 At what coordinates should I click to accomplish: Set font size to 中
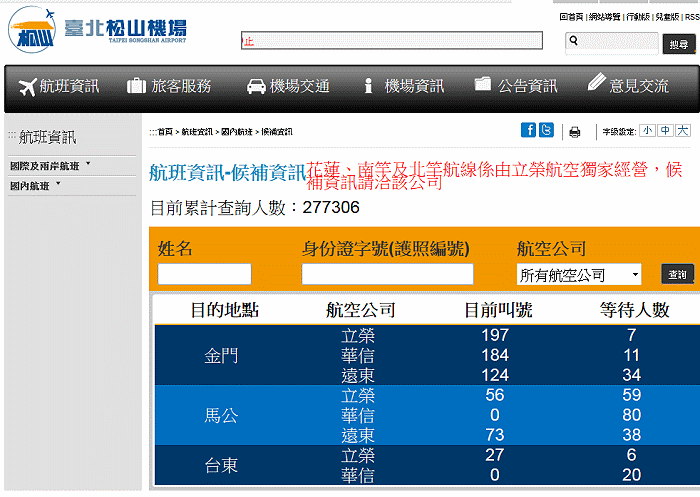(x=665, y=131)
